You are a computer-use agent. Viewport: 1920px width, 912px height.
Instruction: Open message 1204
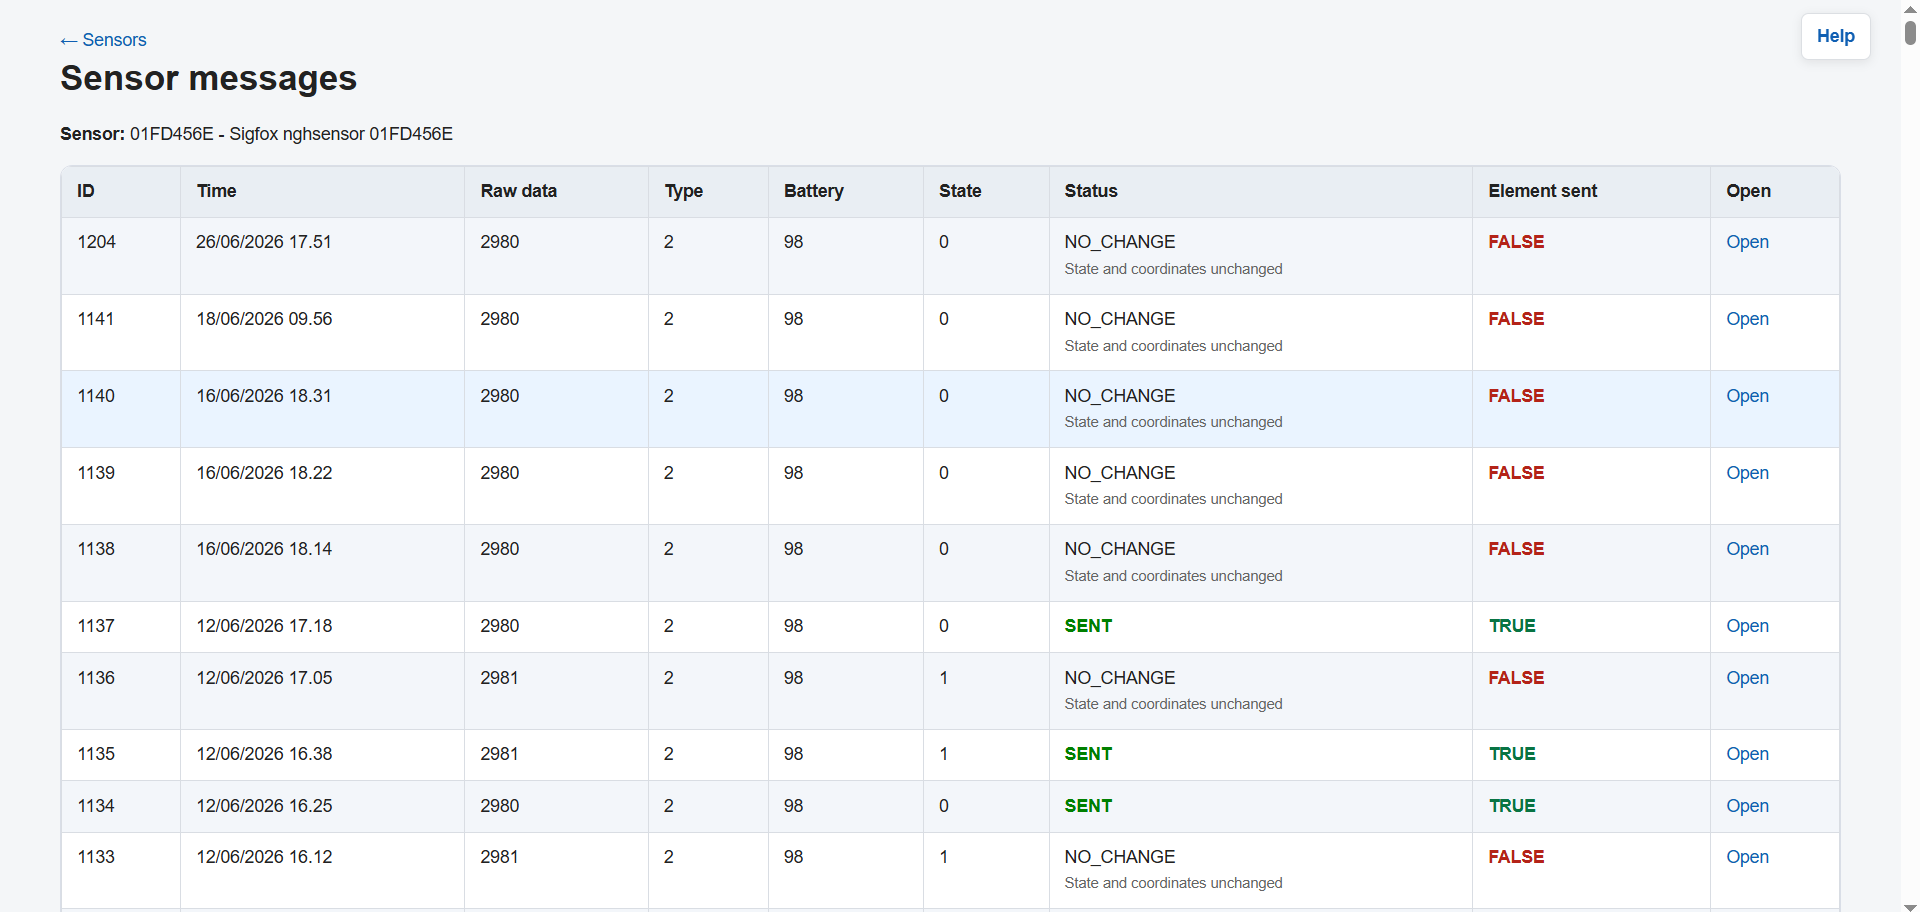pyautogui.click(x=1747, y=242)
